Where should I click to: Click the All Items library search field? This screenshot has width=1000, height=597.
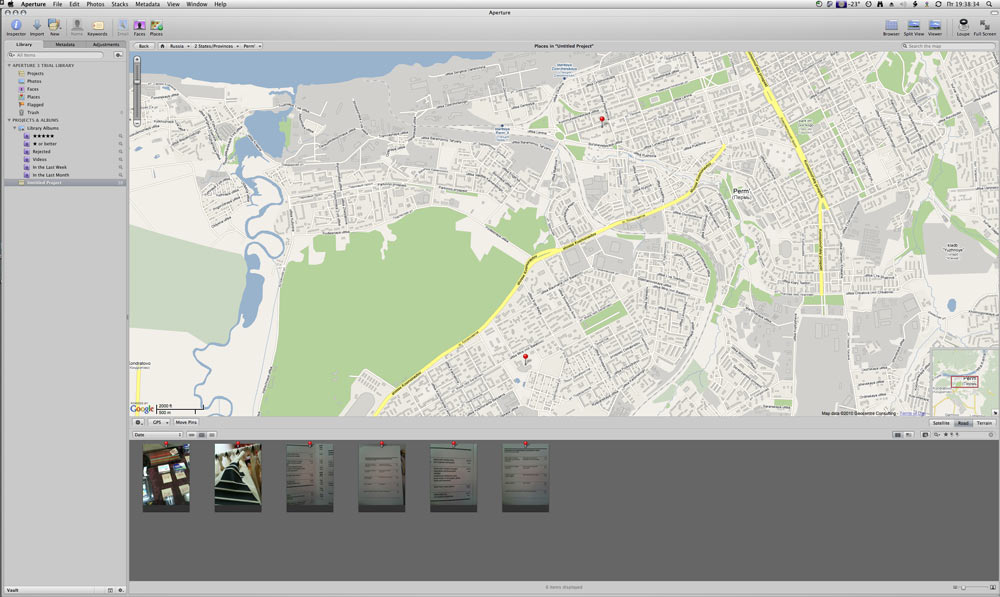55,55
